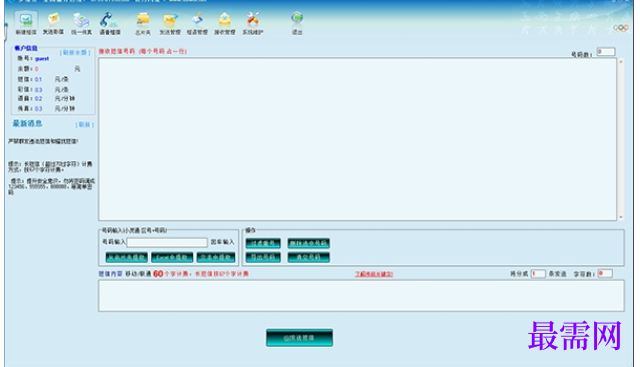Image resolution: width=640 pixels, height=367 pixels.
Task: Click the refresh balance link (刷新余额)
Action: [75, 53]
